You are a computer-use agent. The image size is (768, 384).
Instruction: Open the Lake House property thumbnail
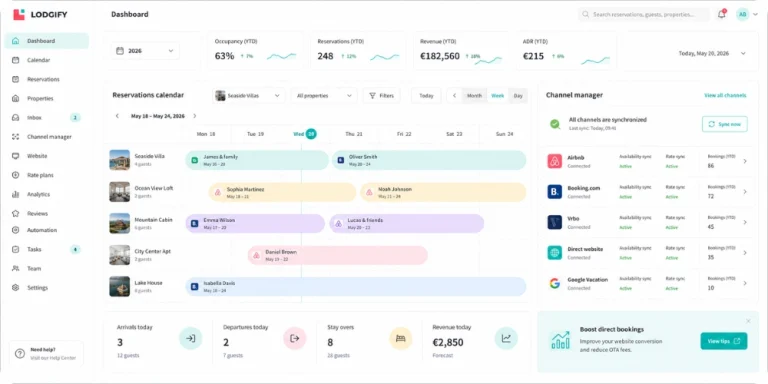pos(120,287)
